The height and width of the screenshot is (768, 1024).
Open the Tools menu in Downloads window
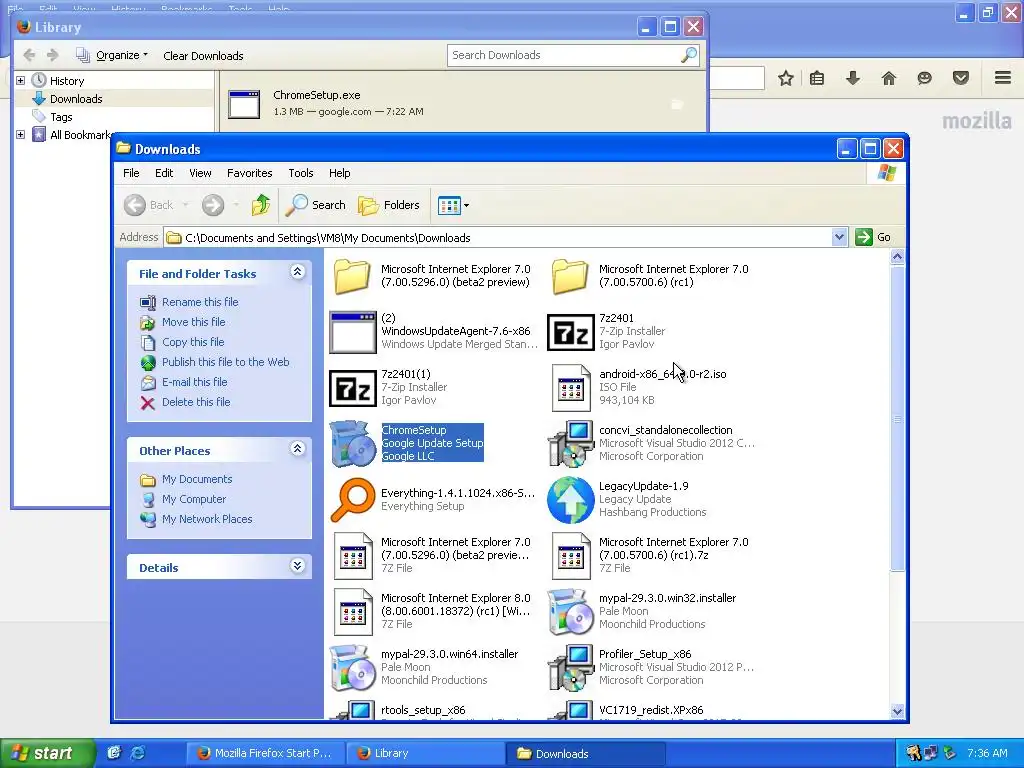(x=300, y=173)
